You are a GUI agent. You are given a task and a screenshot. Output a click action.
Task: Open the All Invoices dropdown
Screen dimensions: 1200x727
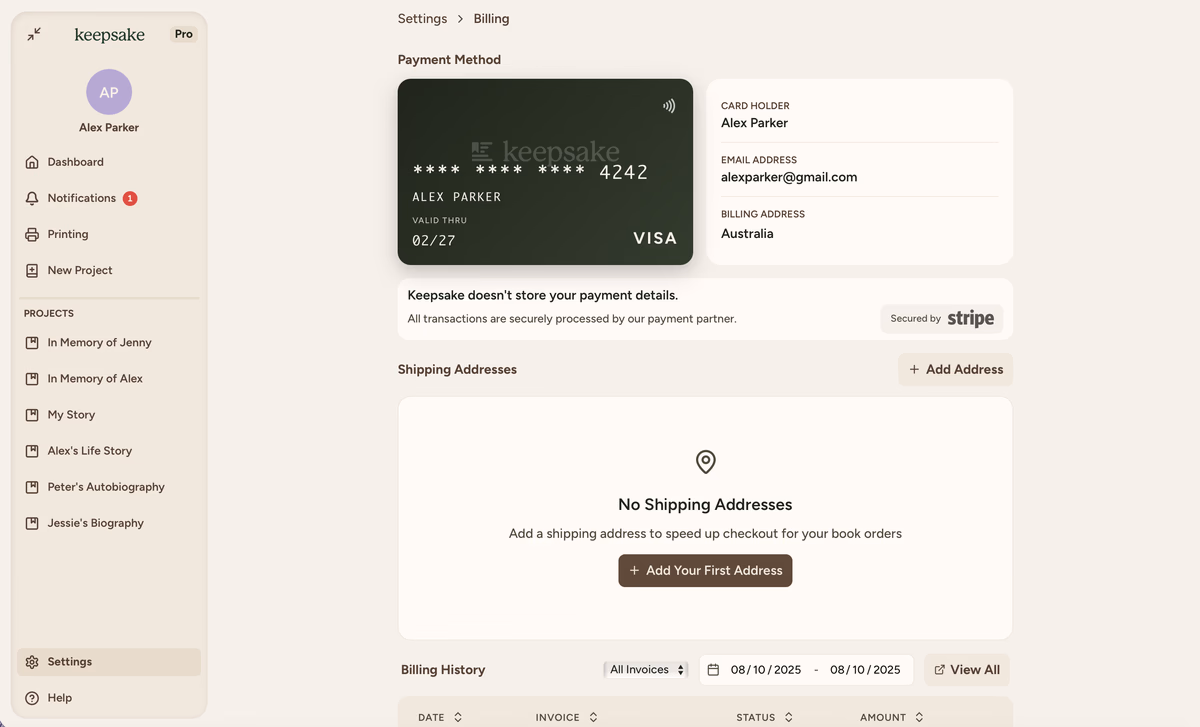click(x=646, y=670)
